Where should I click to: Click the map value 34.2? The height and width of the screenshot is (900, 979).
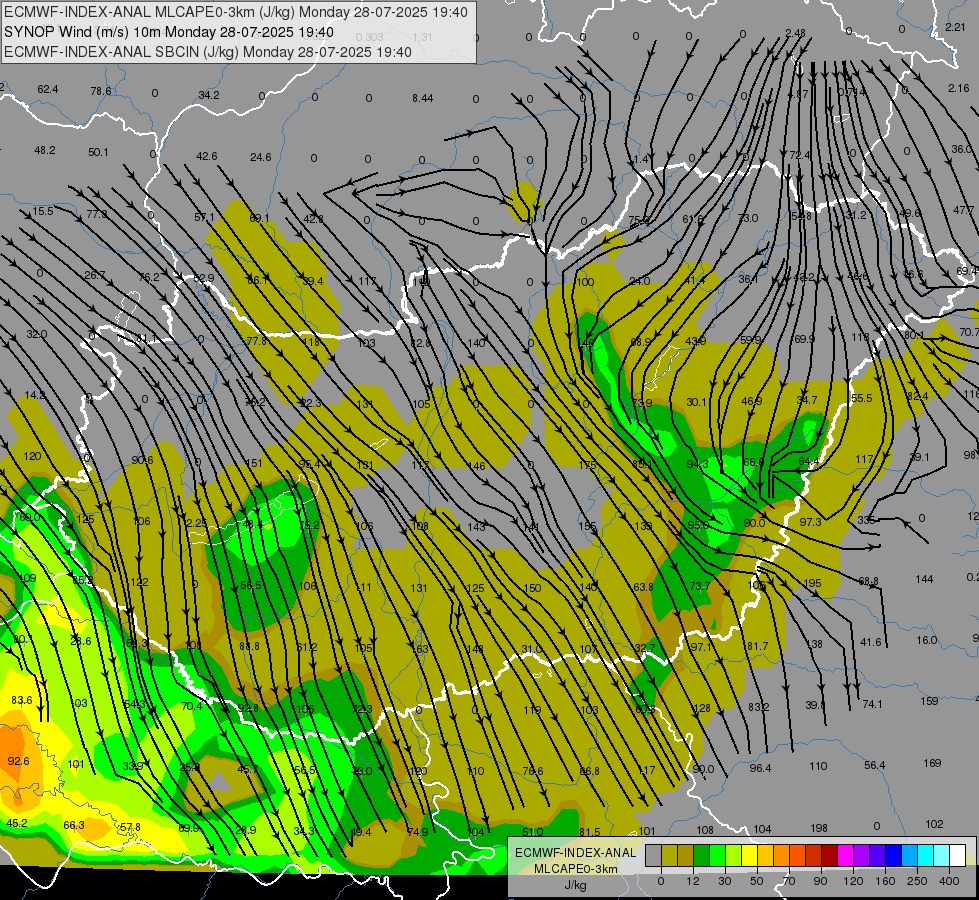click(x=209, y=95)
